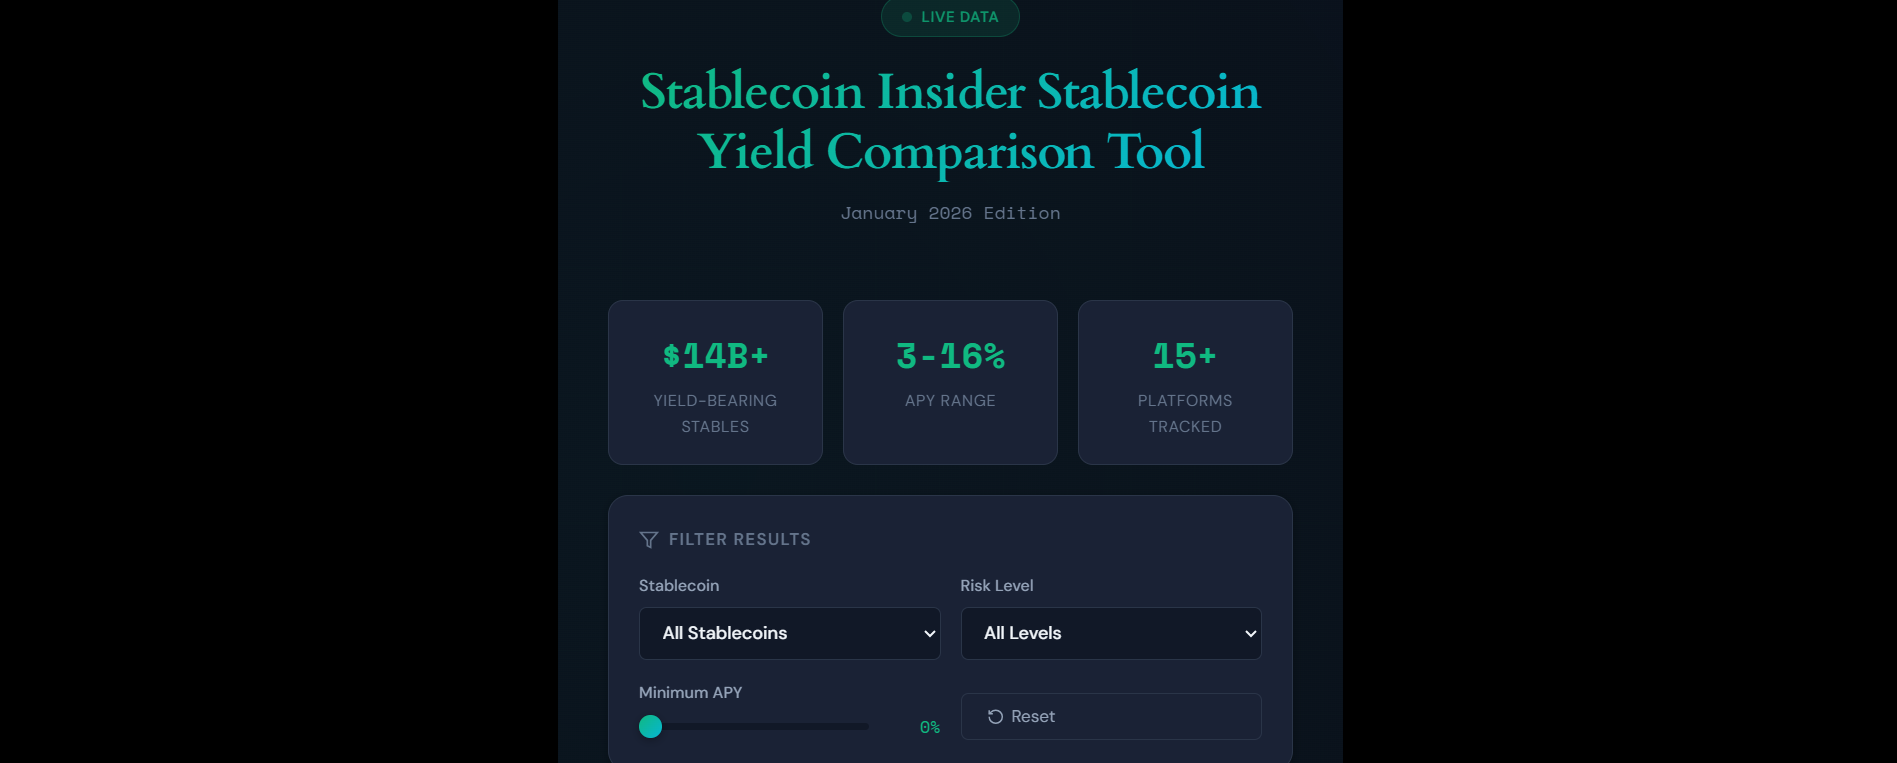Click the filter funnel icon beside FILTER RESULTS
This screenshot has width=1897, height=763.
pos(650,539)
